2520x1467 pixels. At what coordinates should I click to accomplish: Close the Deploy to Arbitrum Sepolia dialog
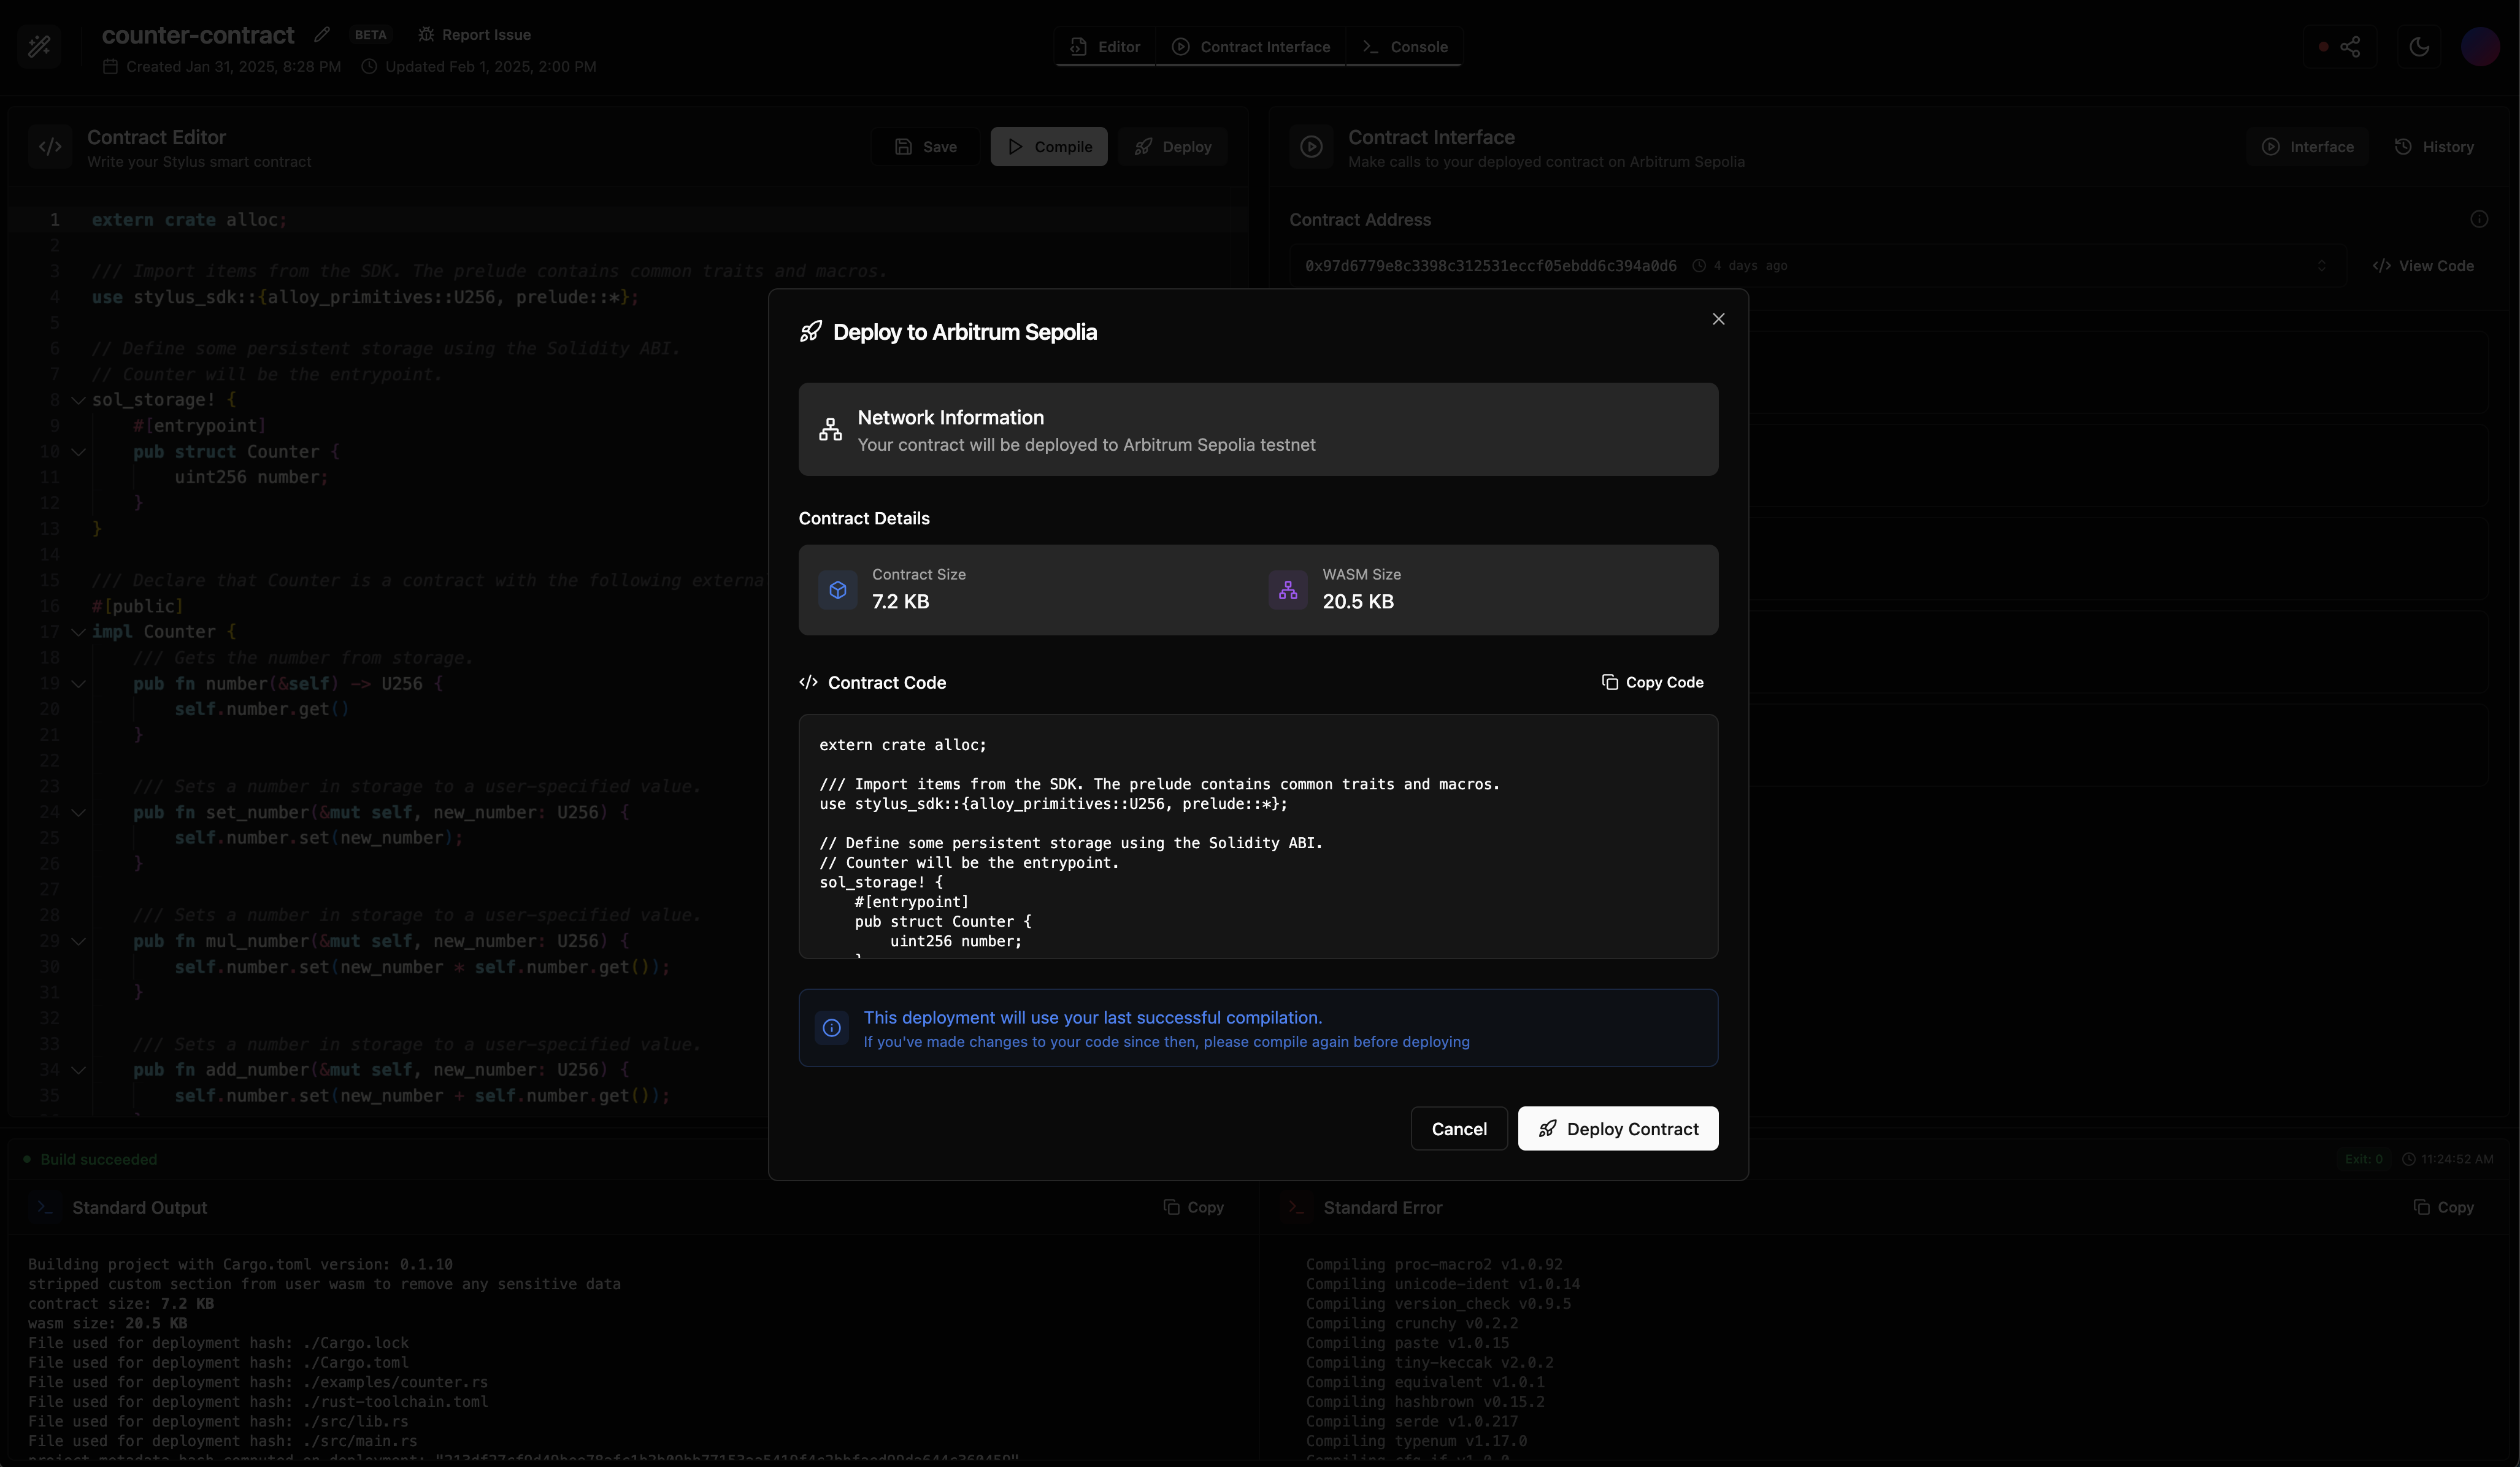(x=1718, y=319)
